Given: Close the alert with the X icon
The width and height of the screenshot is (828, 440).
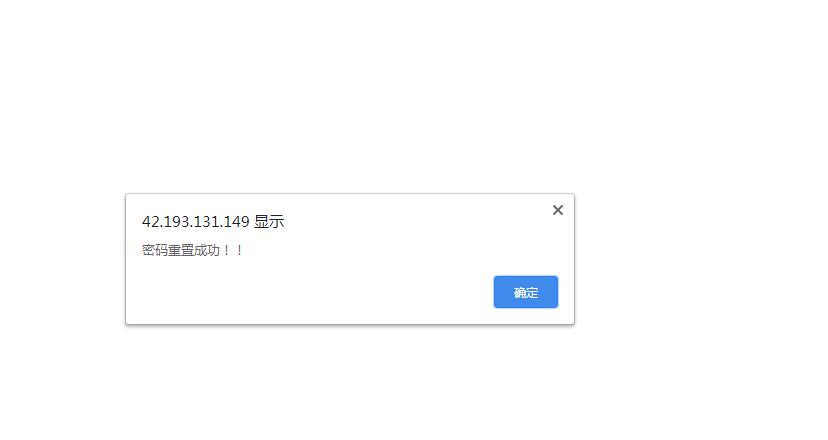Looking at the screenshot, I should click(x=558, y=210).
